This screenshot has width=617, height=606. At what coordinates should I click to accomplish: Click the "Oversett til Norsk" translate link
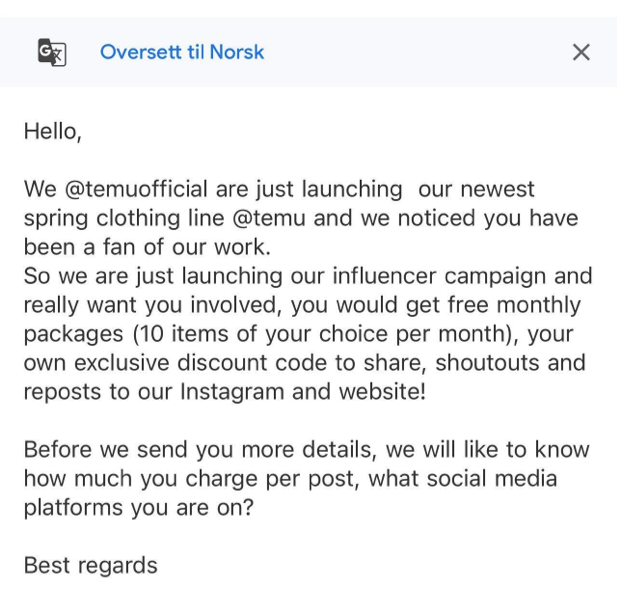tap(182, 52)
